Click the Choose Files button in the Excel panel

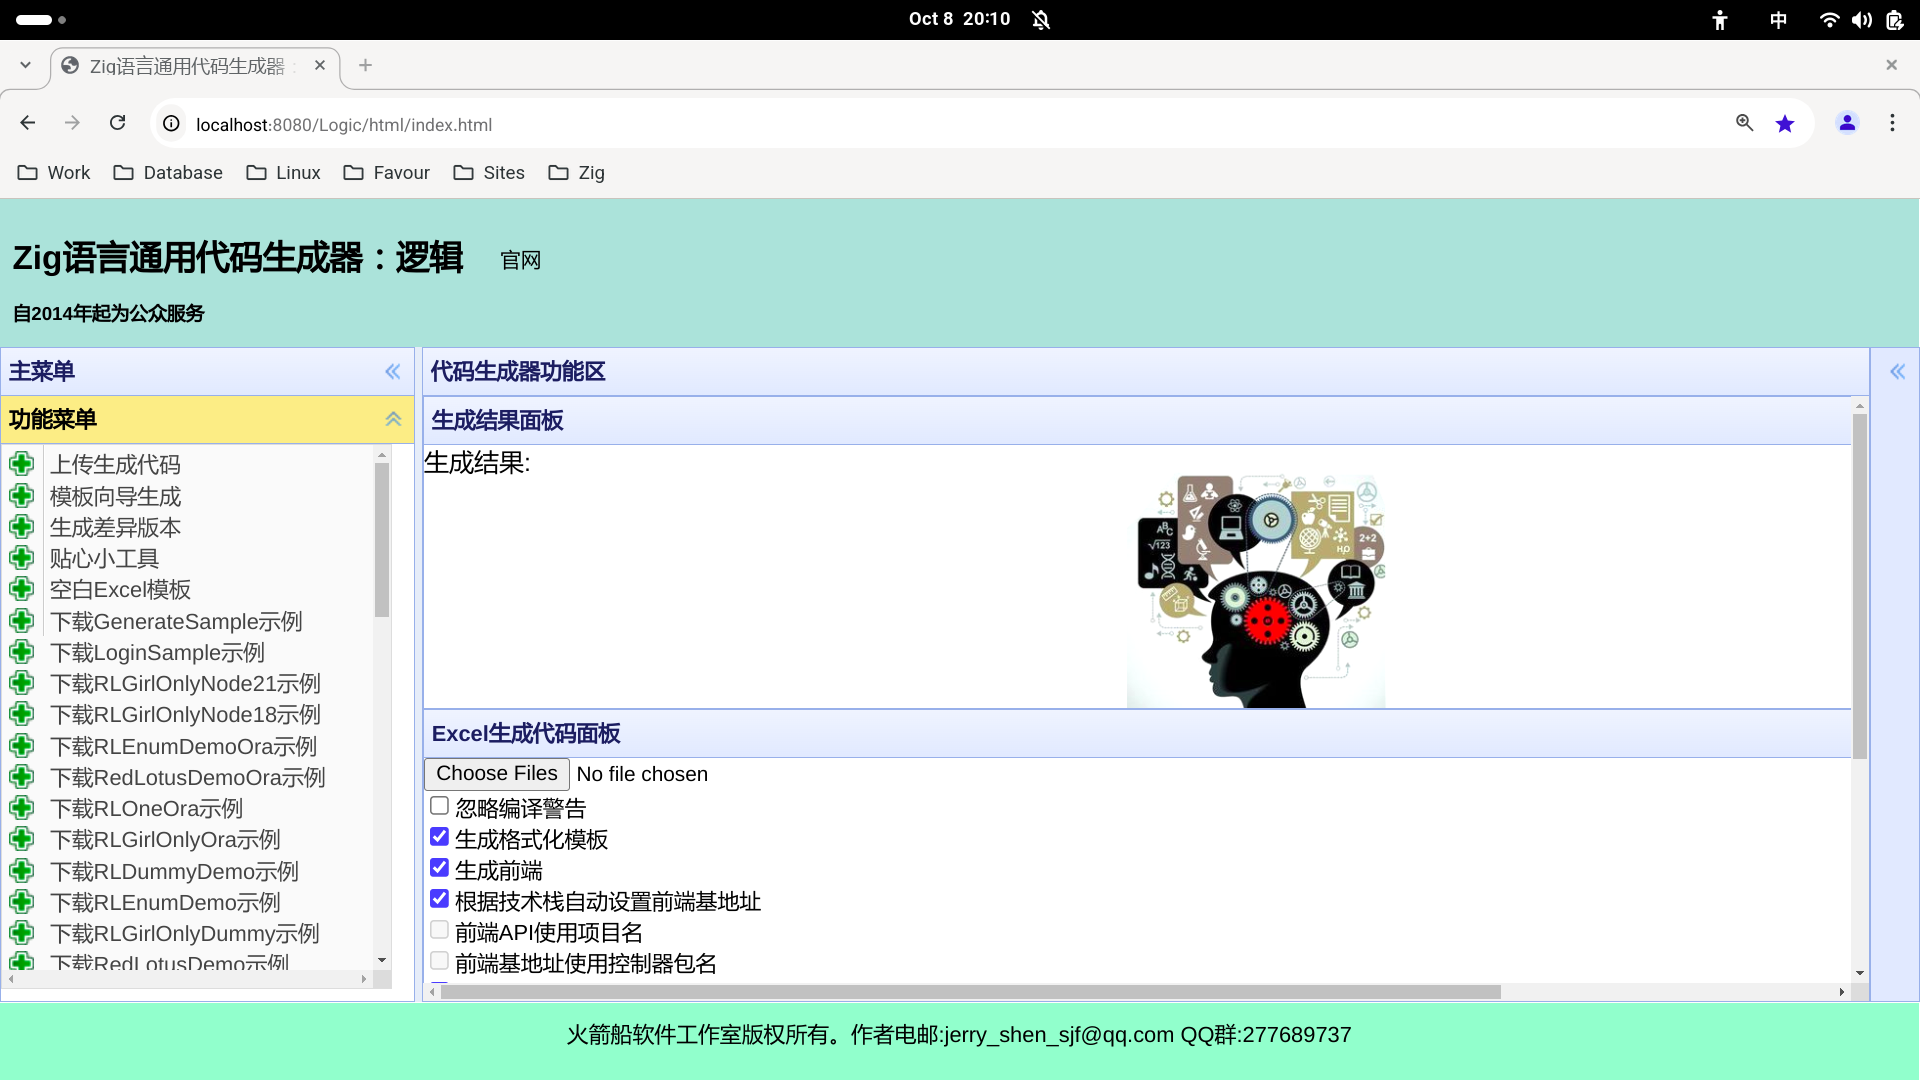(x=496, y=773)
